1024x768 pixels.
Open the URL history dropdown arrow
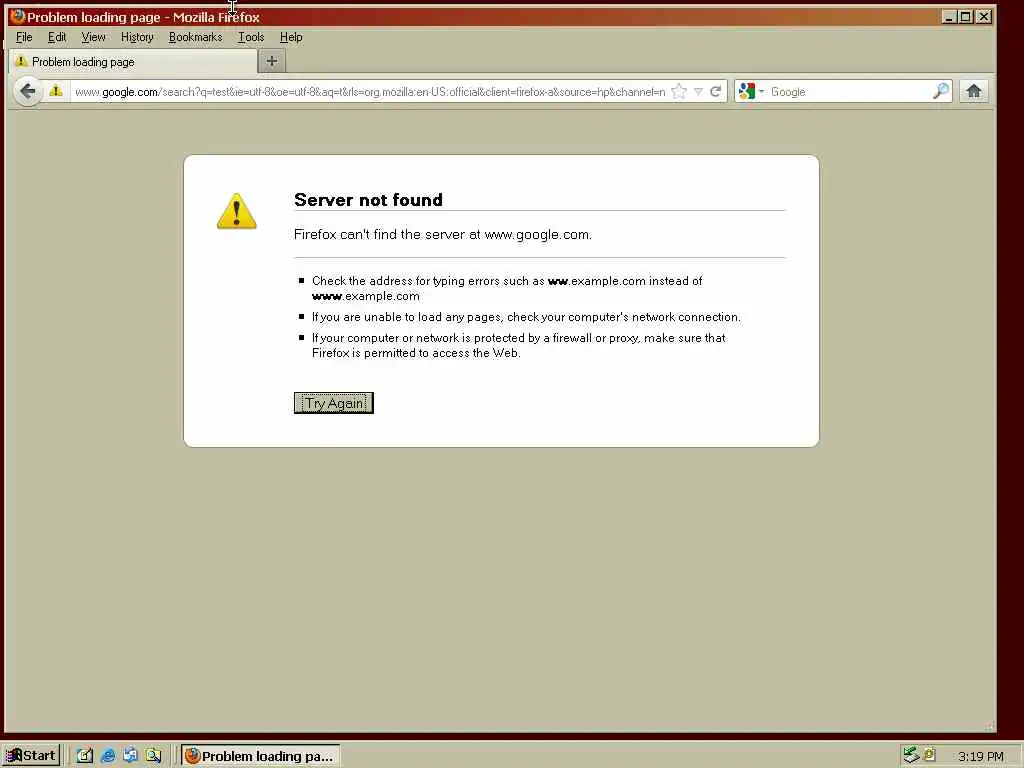click(x=698, y=91)
